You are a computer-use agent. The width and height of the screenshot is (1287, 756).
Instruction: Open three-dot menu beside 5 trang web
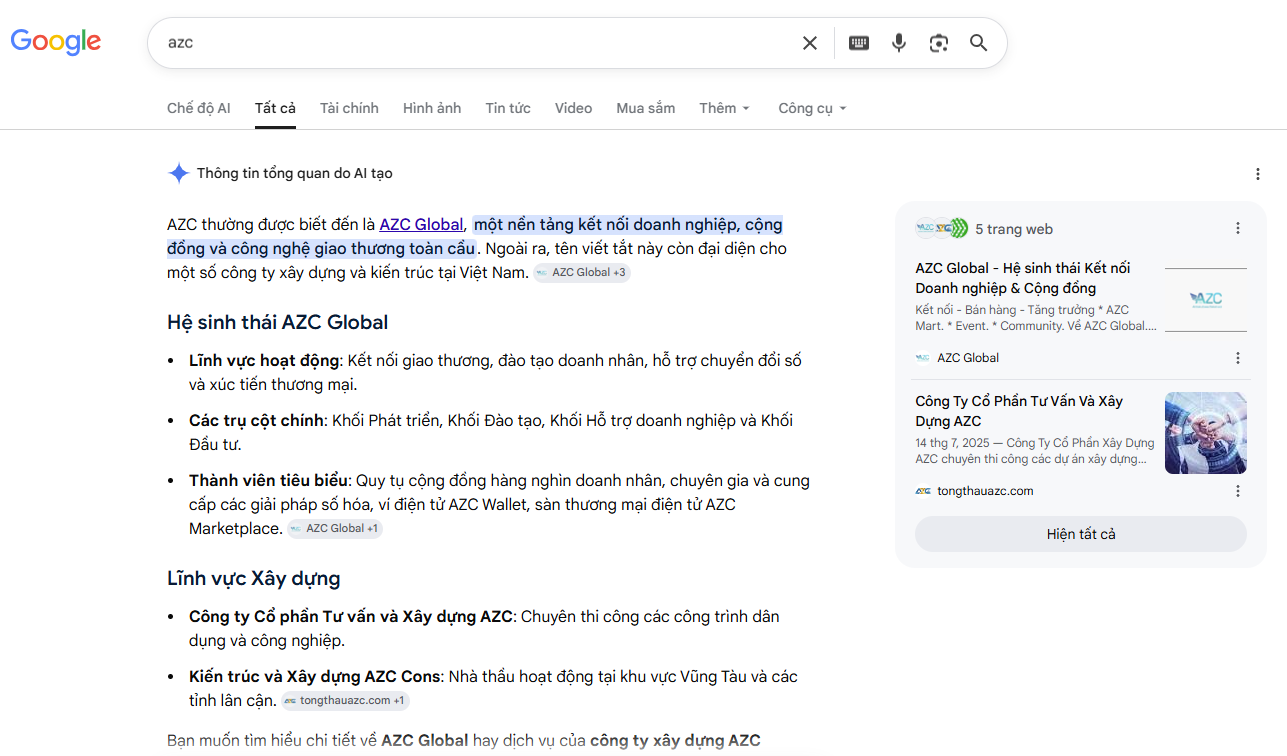(1238, 228)
